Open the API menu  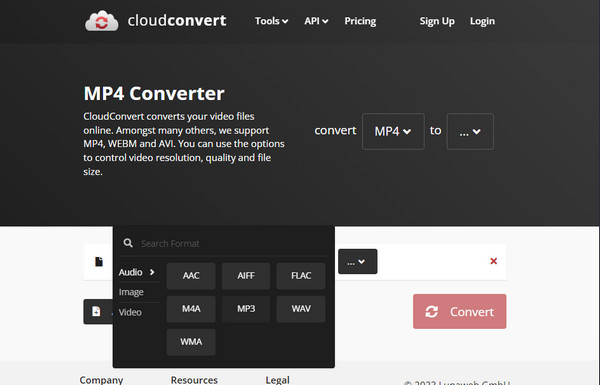click(316, 21)
